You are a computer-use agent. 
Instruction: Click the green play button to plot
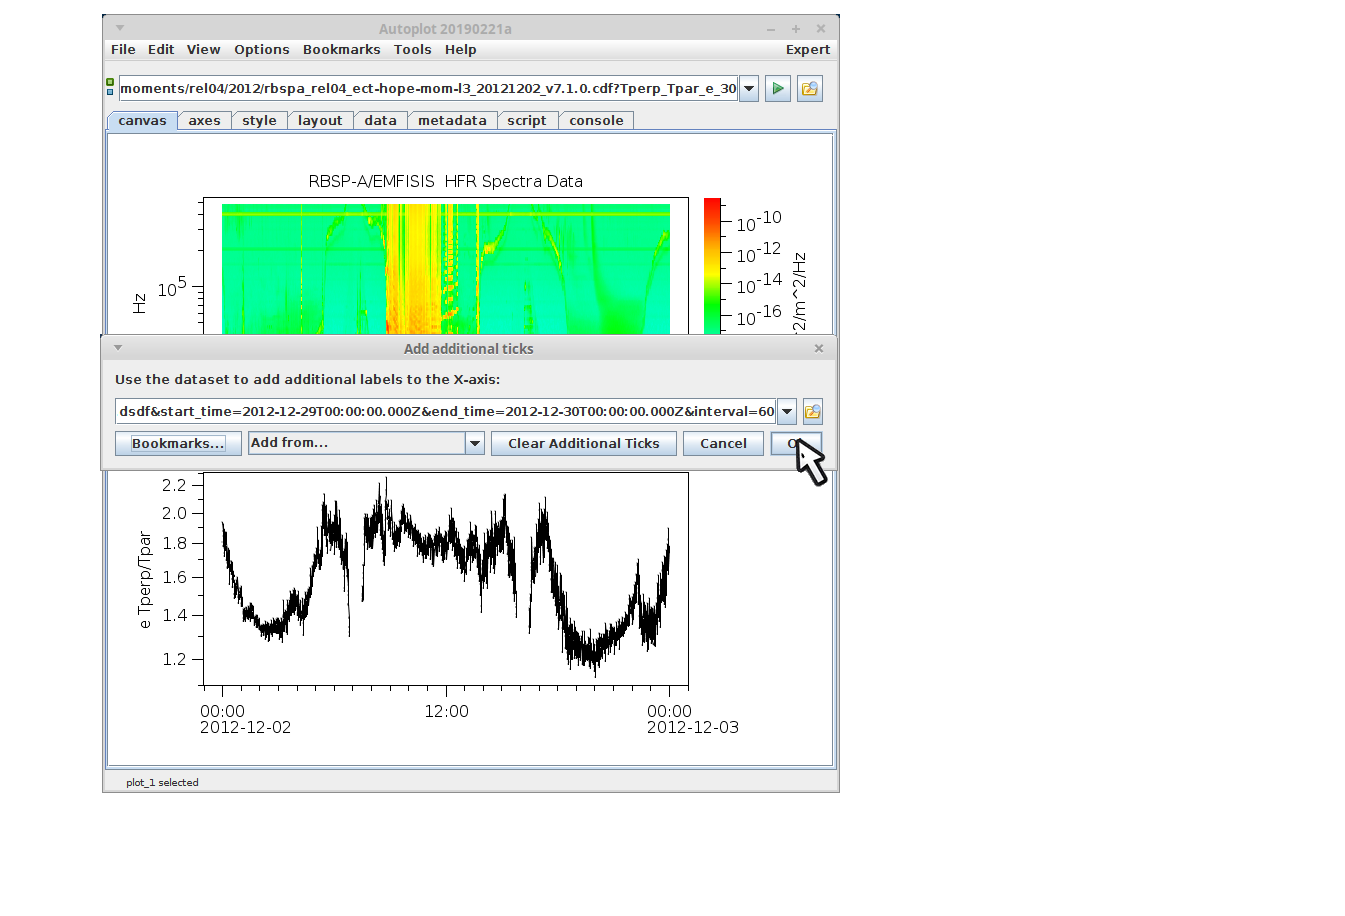pyautogui.click(x=777, y=89)
